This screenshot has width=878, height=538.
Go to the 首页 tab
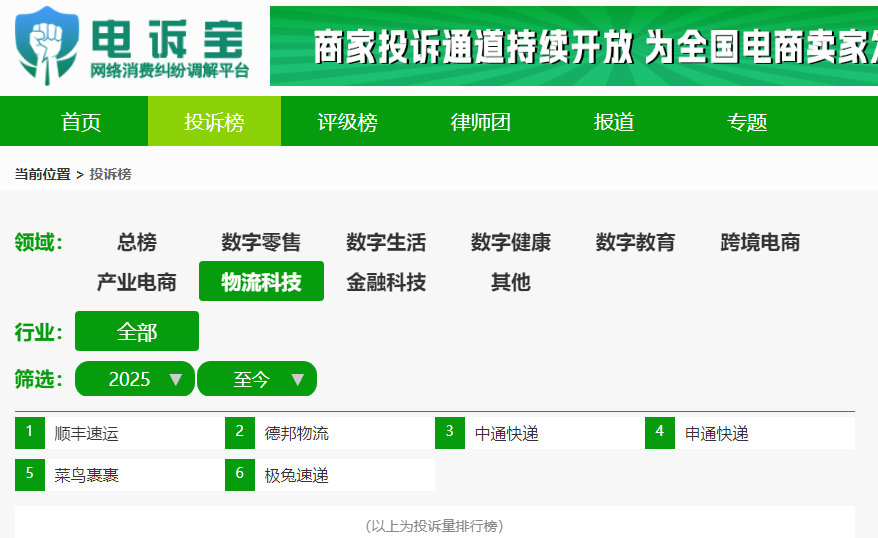[x=81, y=121]
